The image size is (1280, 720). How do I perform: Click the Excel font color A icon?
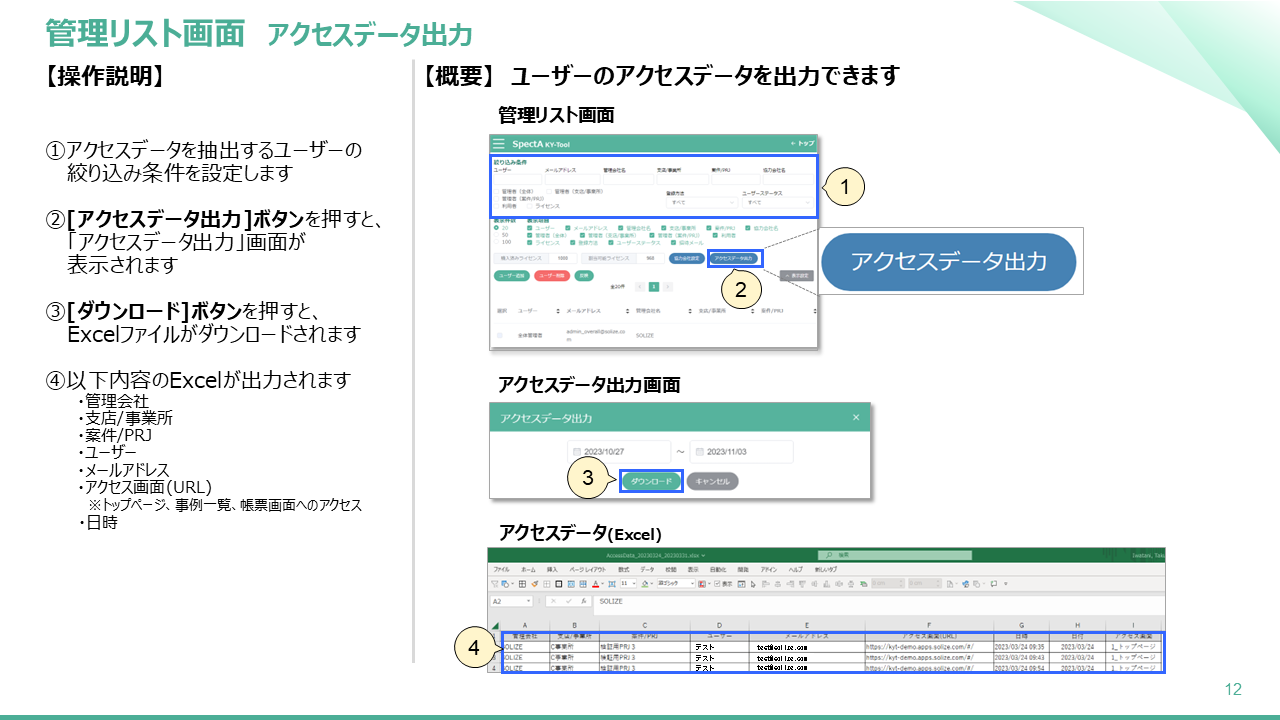[x=596, y=583]
